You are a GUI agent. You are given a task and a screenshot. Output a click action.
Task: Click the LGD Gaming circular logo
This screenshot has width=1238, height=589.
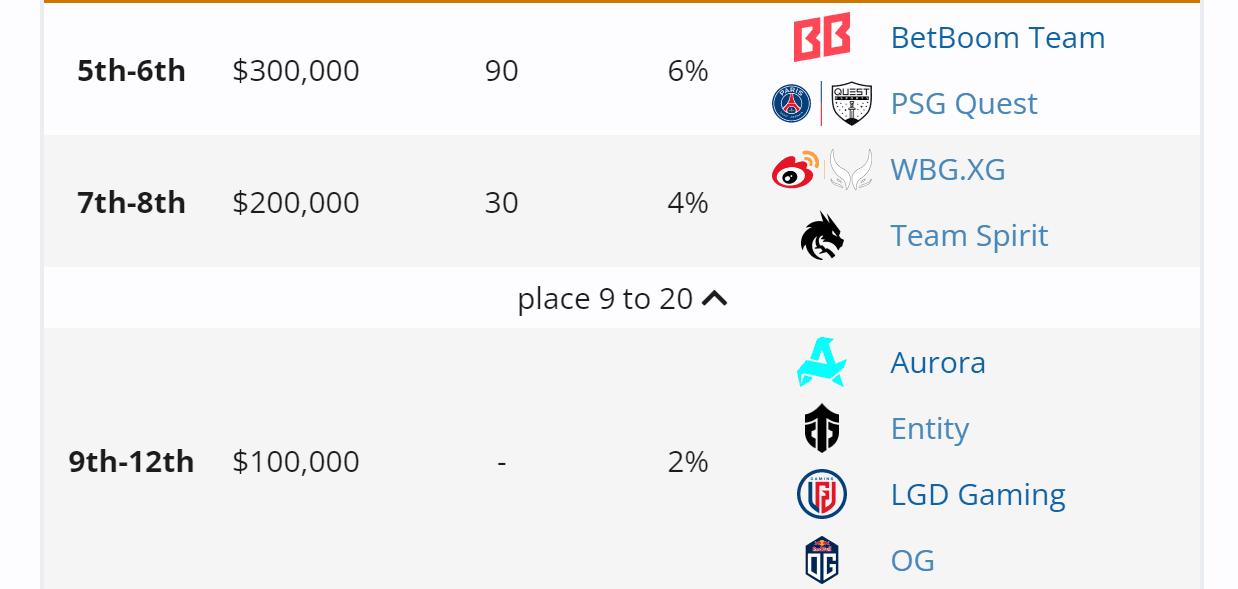point(821,495)
